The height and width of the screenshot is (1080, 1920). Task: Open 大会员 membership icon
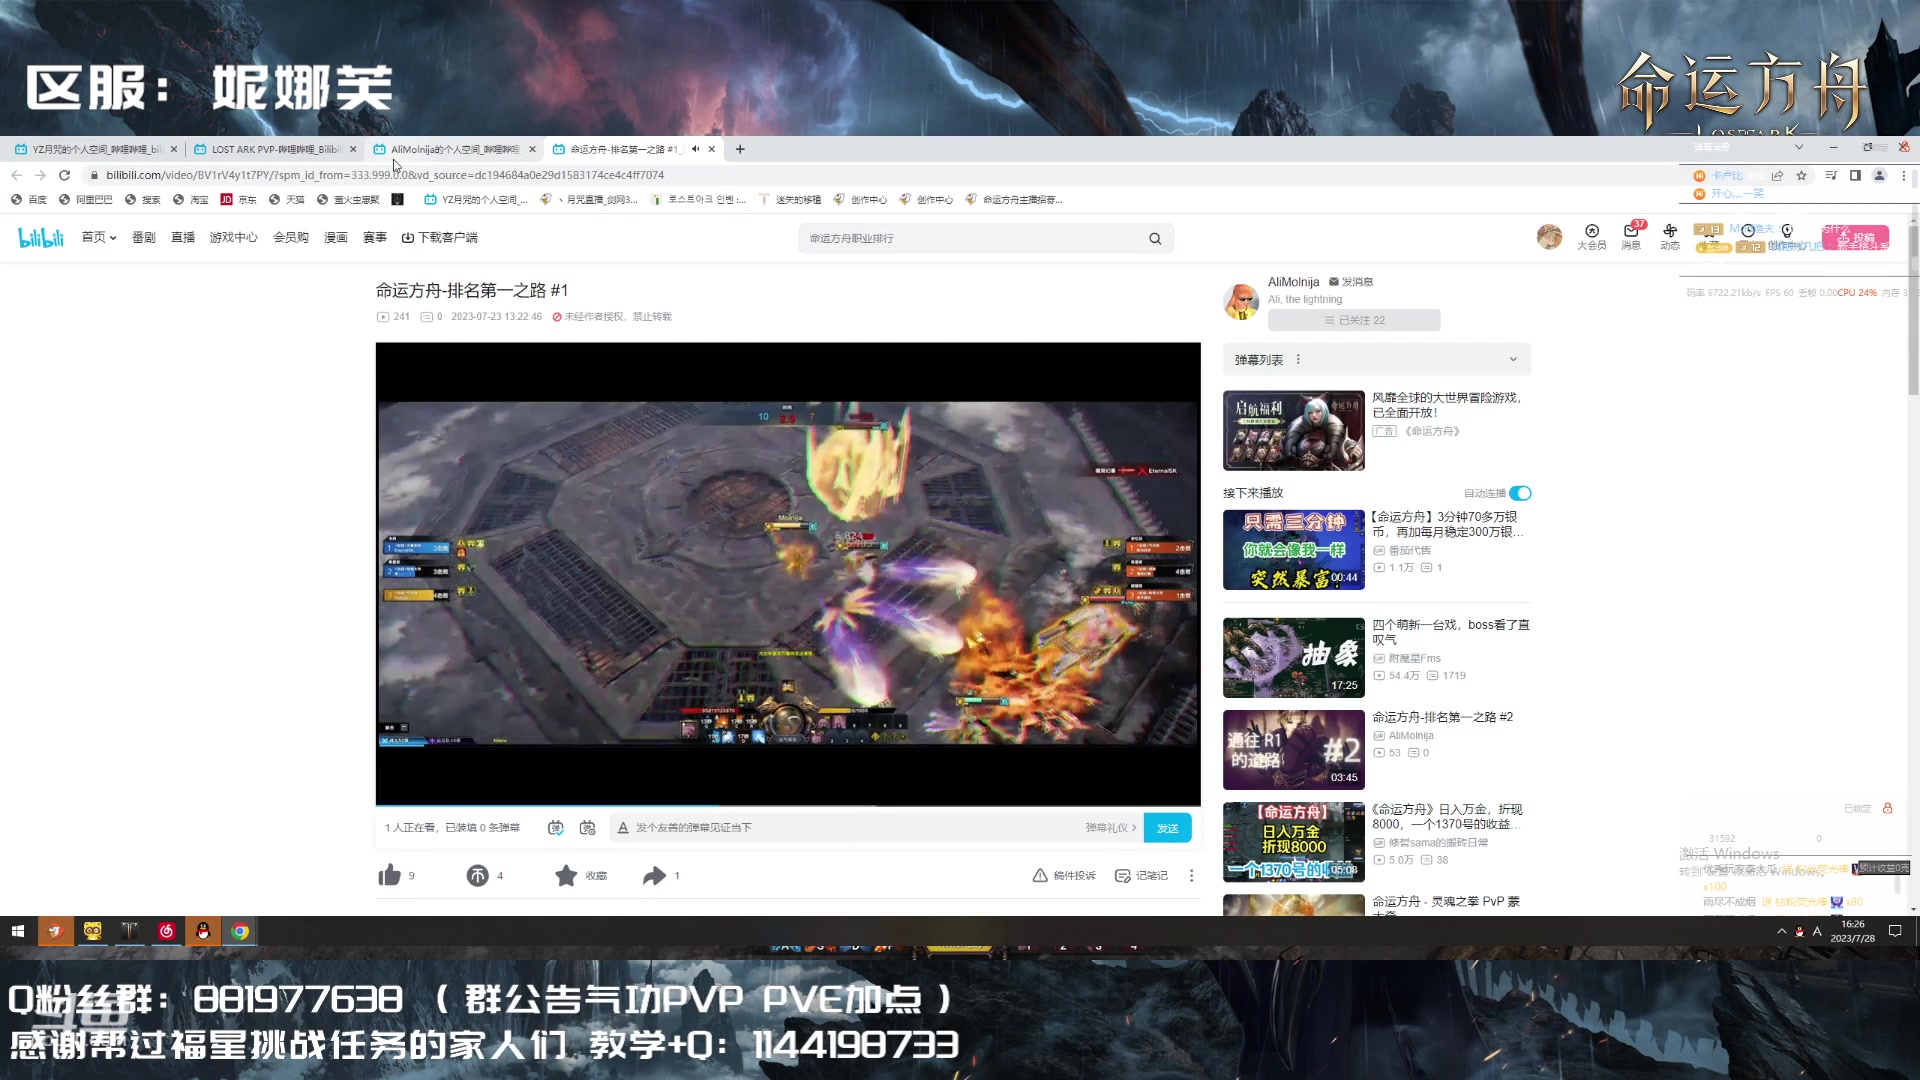(1592, 237)
